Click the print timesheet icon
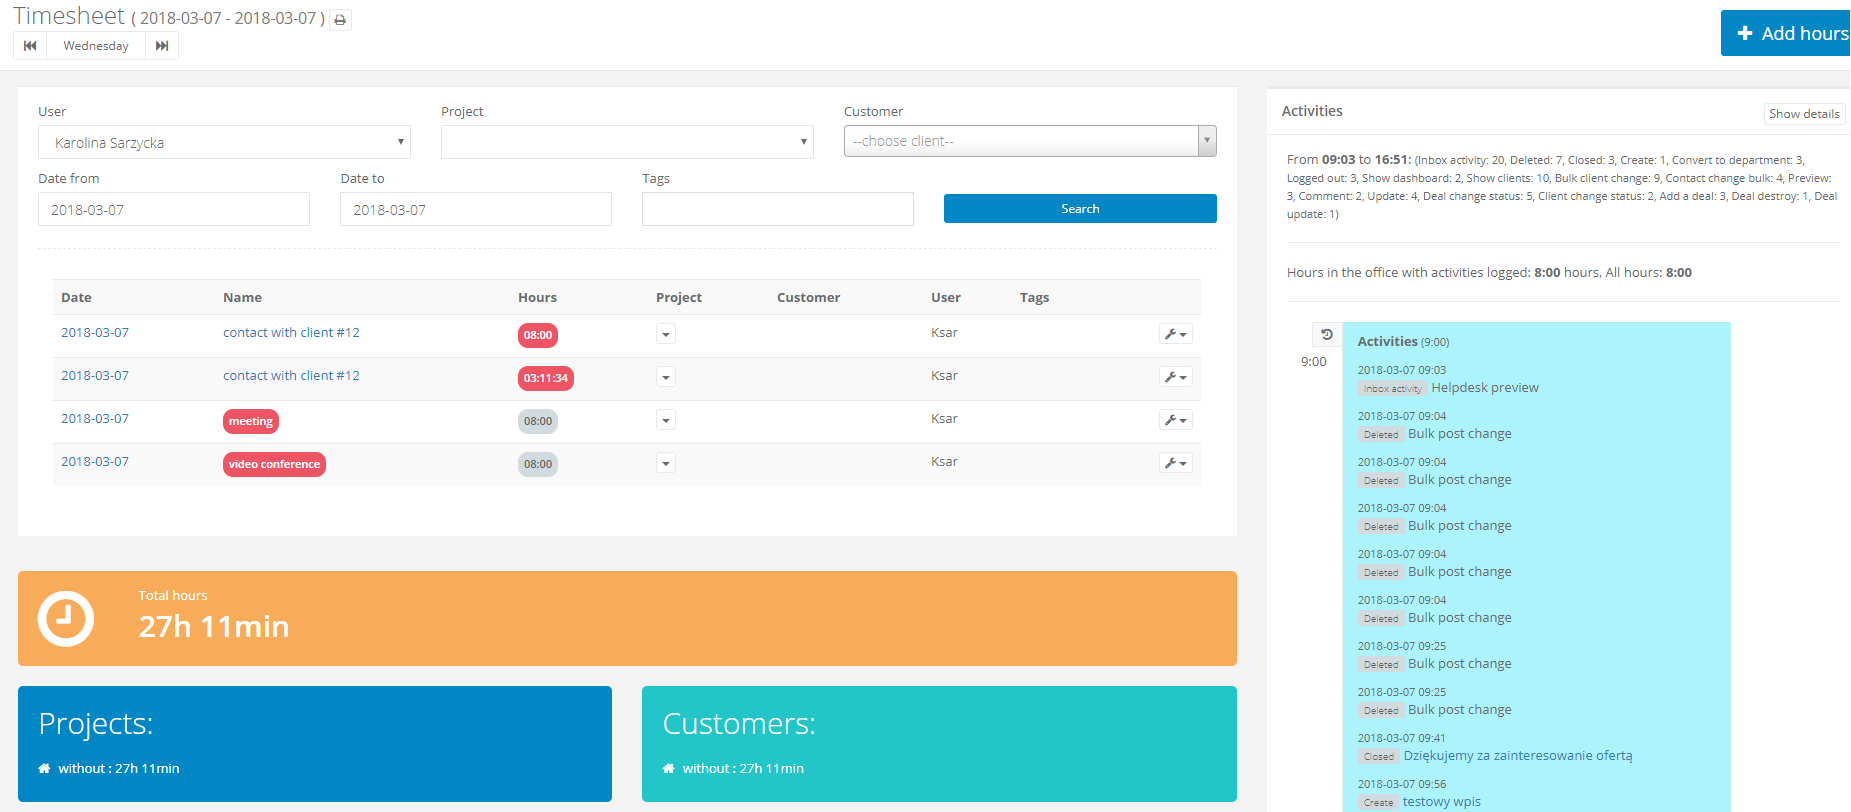Viewport: 1851px width, 812px height. click(340, 20)
